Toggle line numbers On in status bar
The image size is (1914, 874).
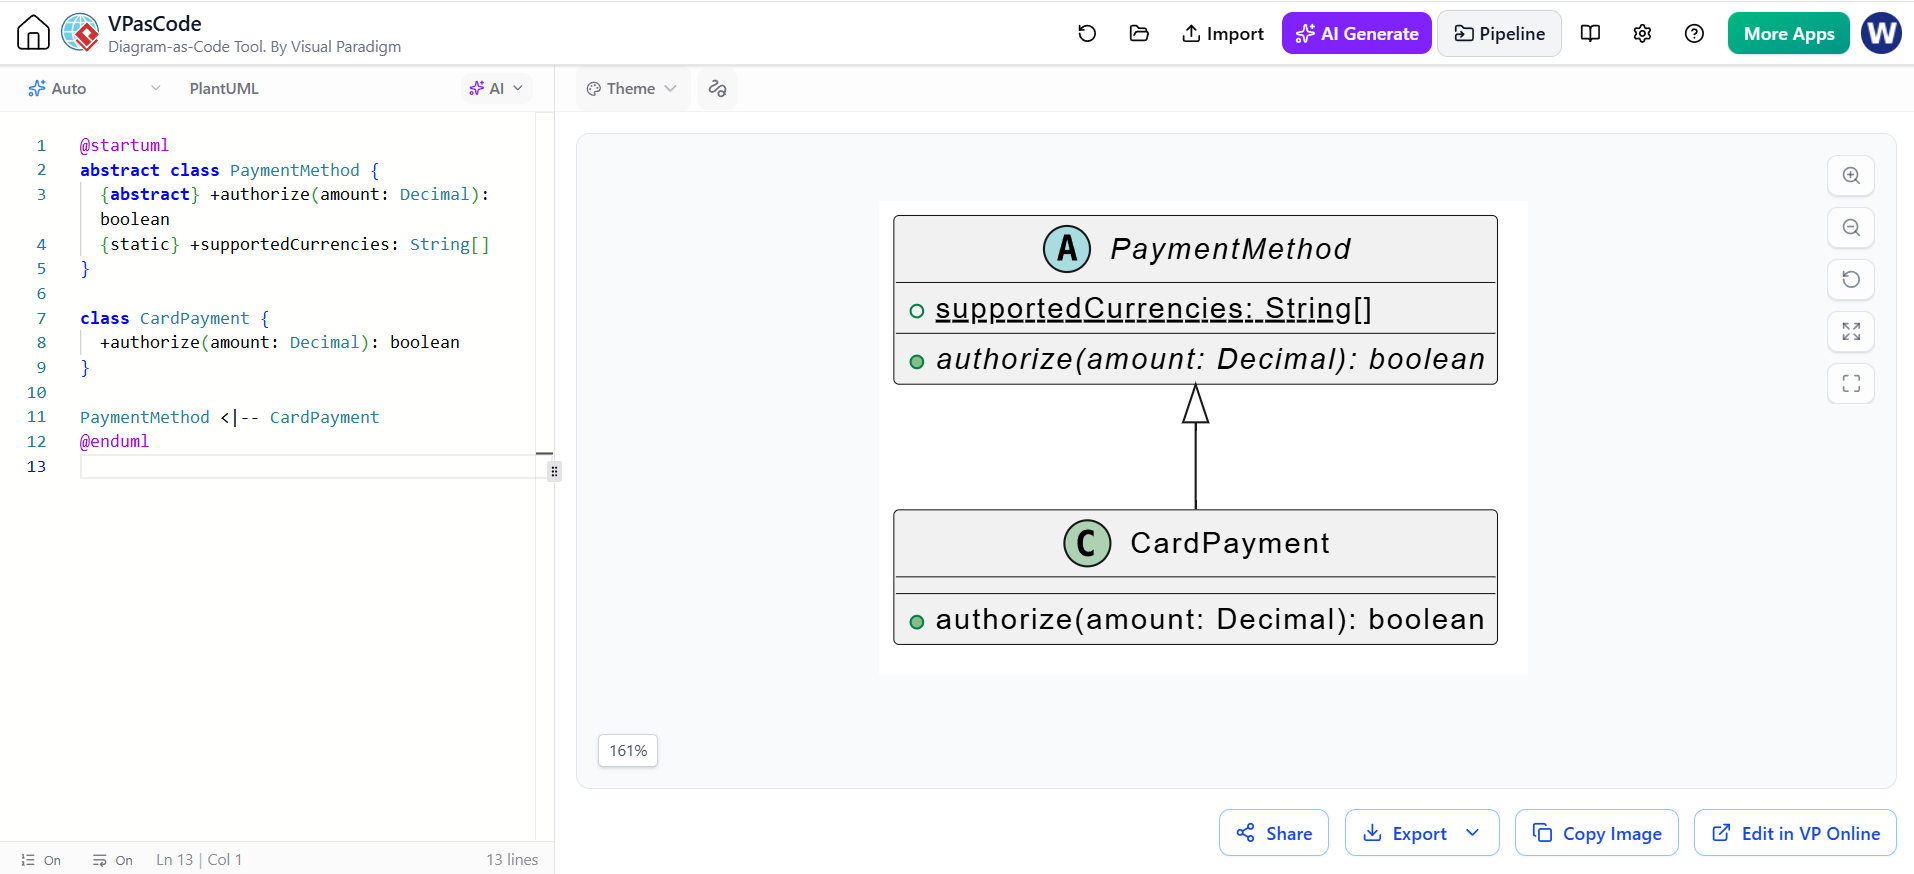tap(41, 860)
